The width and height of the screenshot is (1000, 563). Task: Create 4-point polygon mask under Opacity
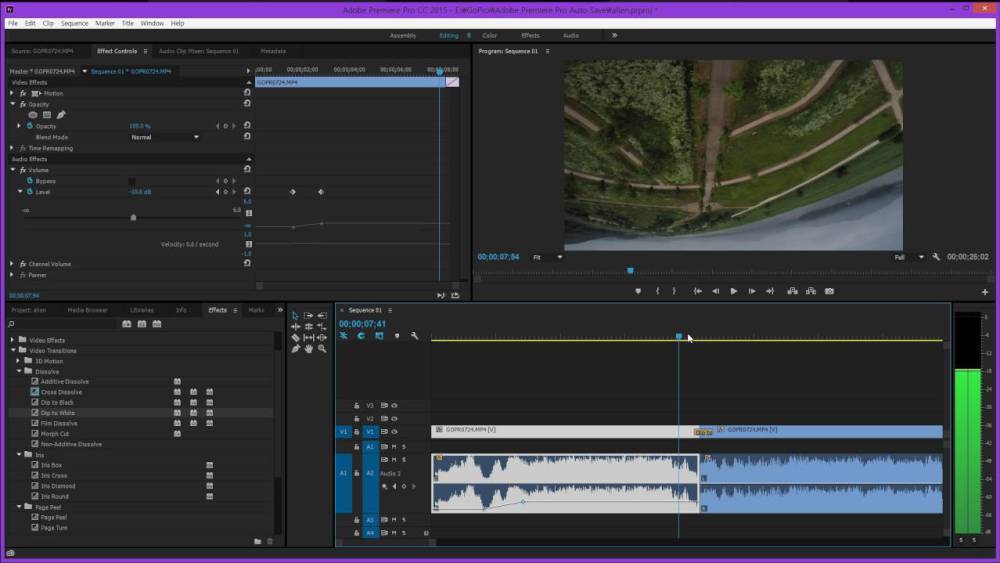[x=47, y=115]
